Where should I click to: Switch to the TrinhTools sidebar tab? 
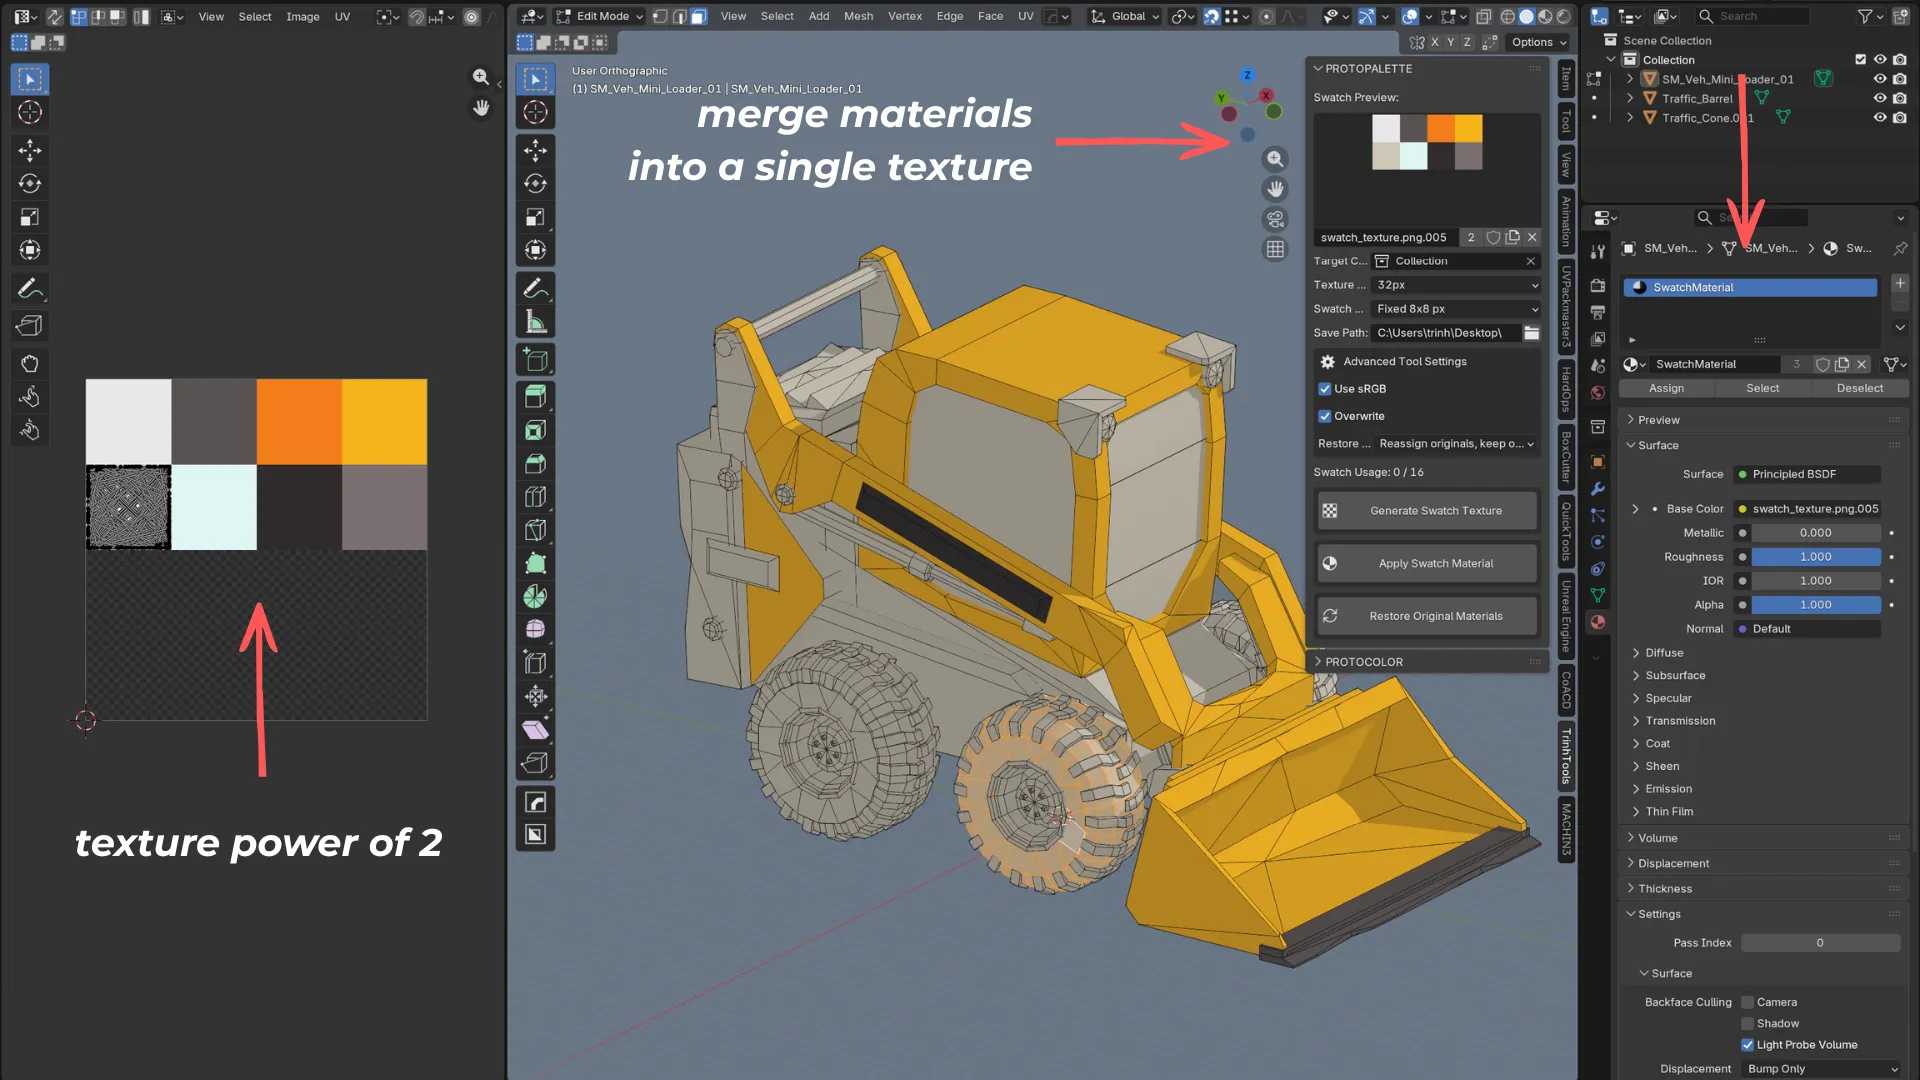[x=1566, y=756]
